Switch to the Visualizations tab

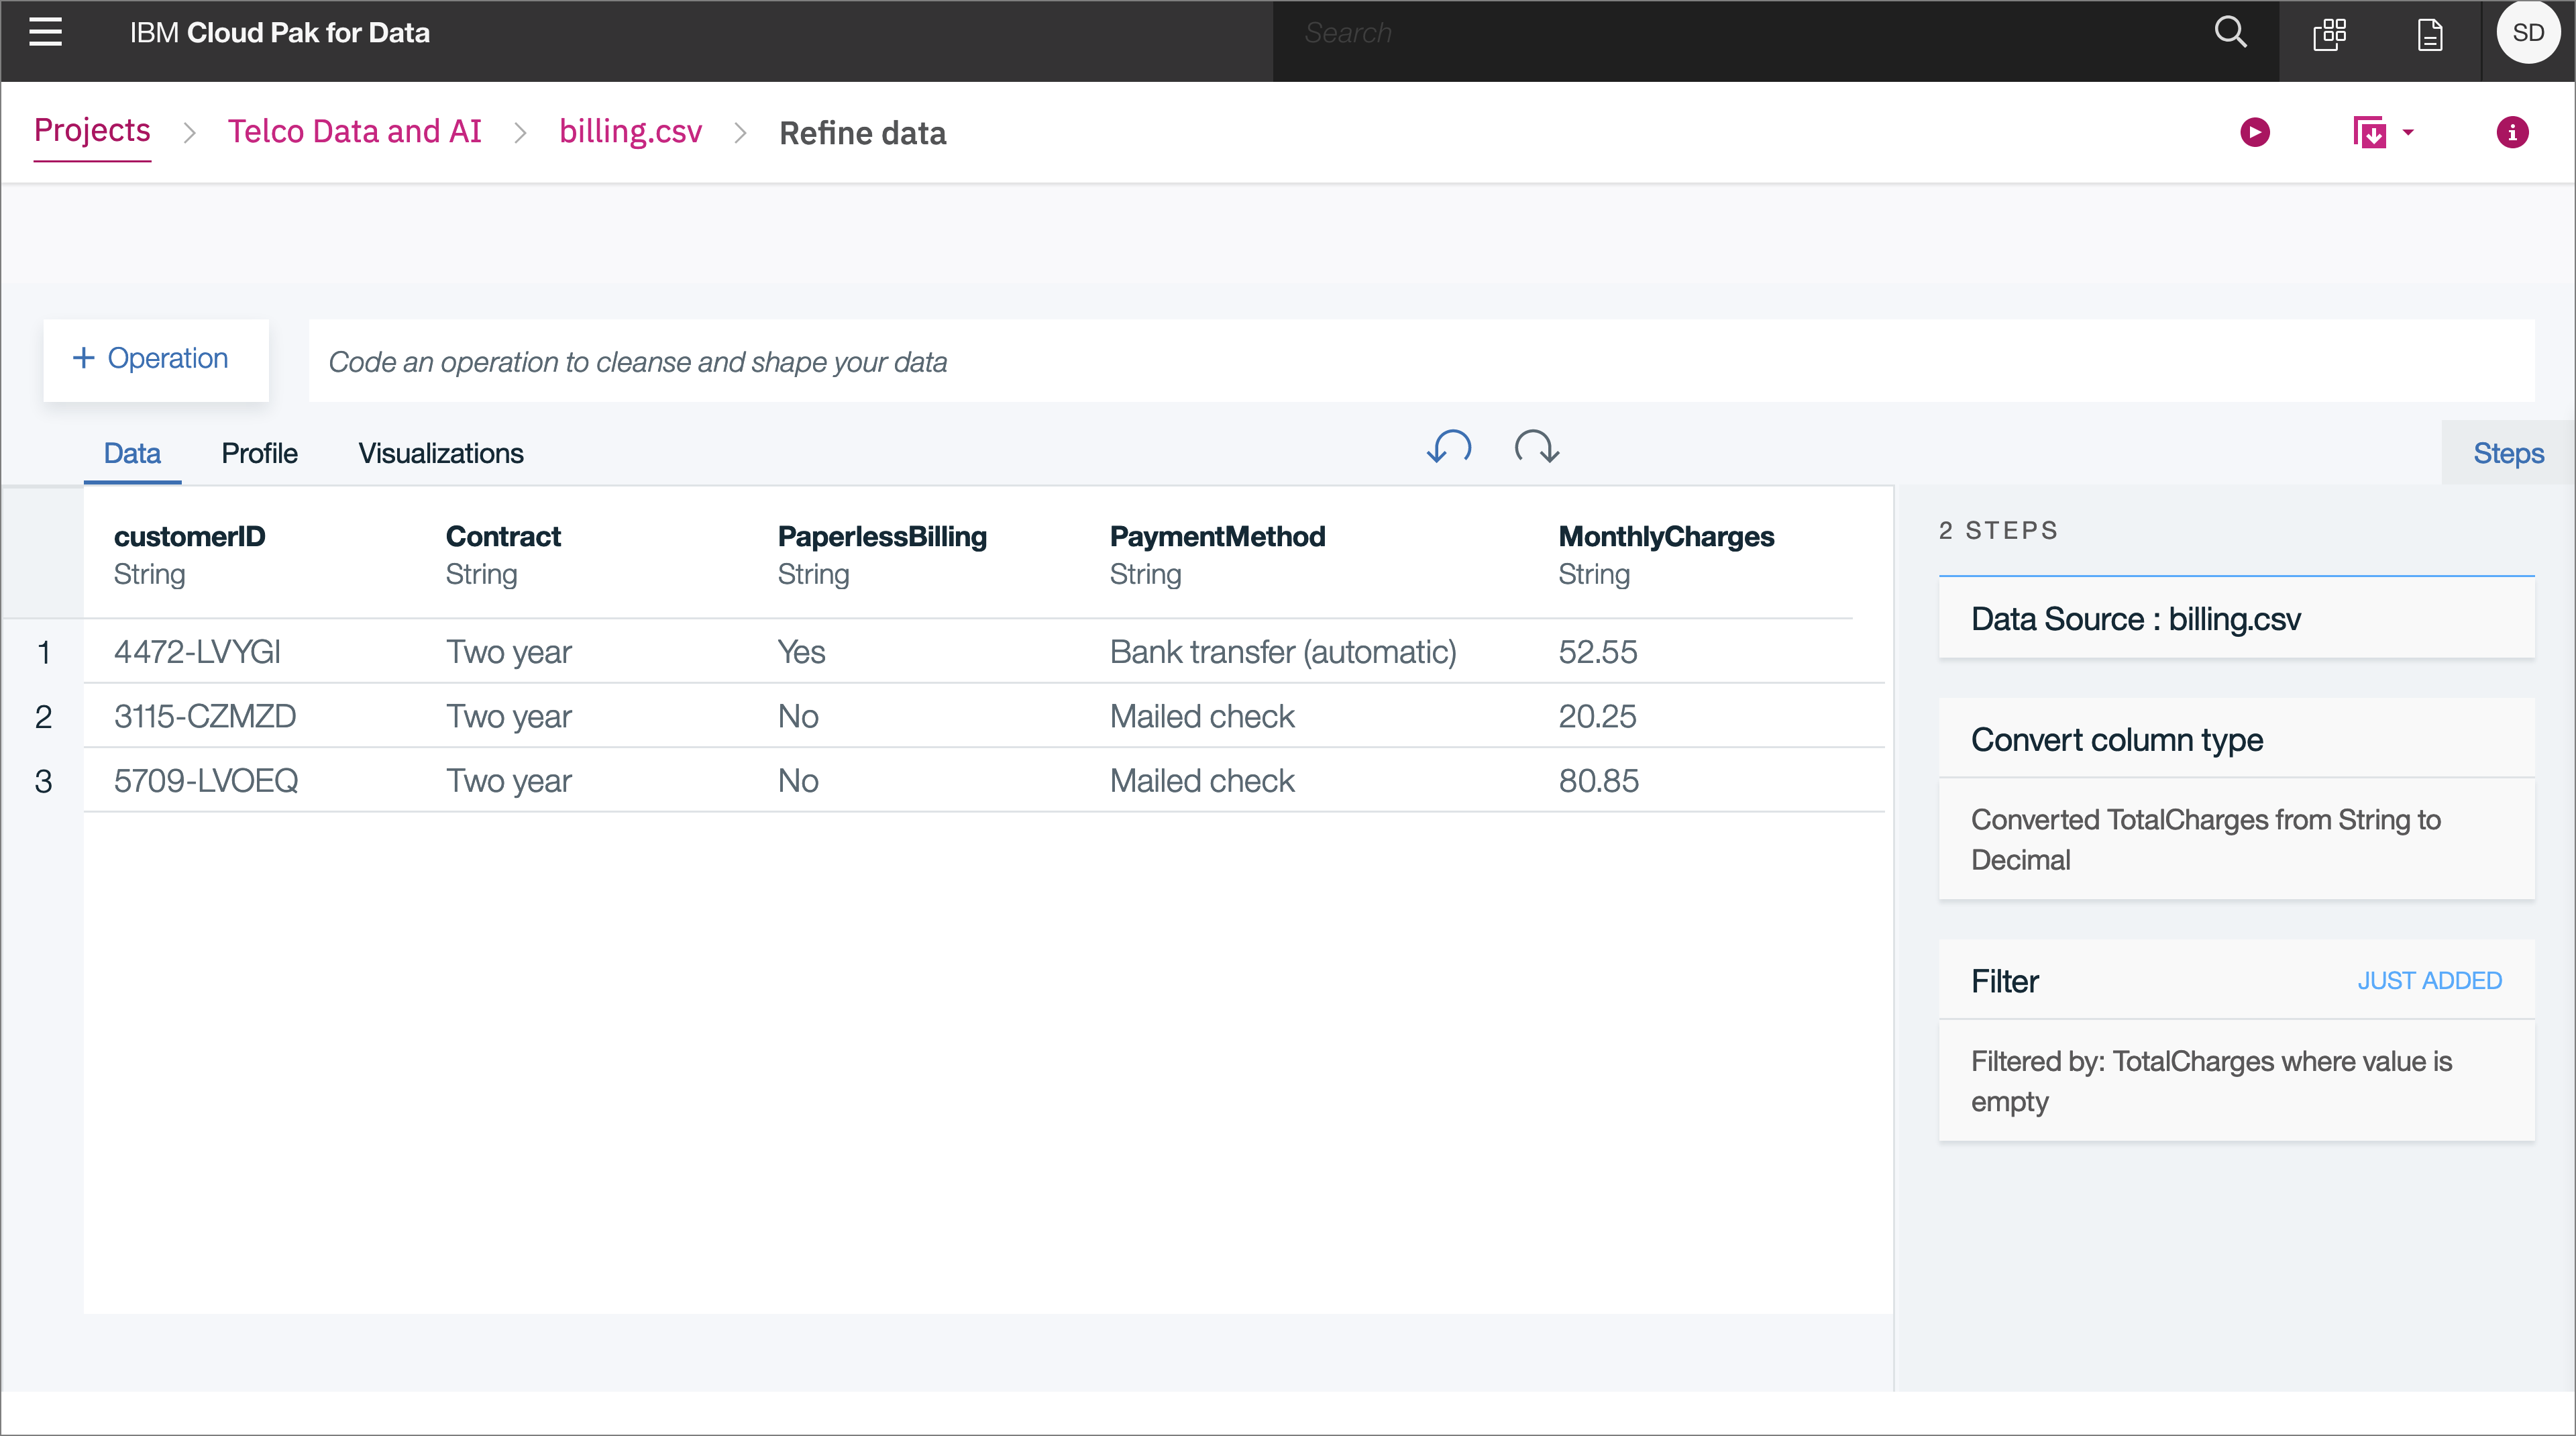440,453
